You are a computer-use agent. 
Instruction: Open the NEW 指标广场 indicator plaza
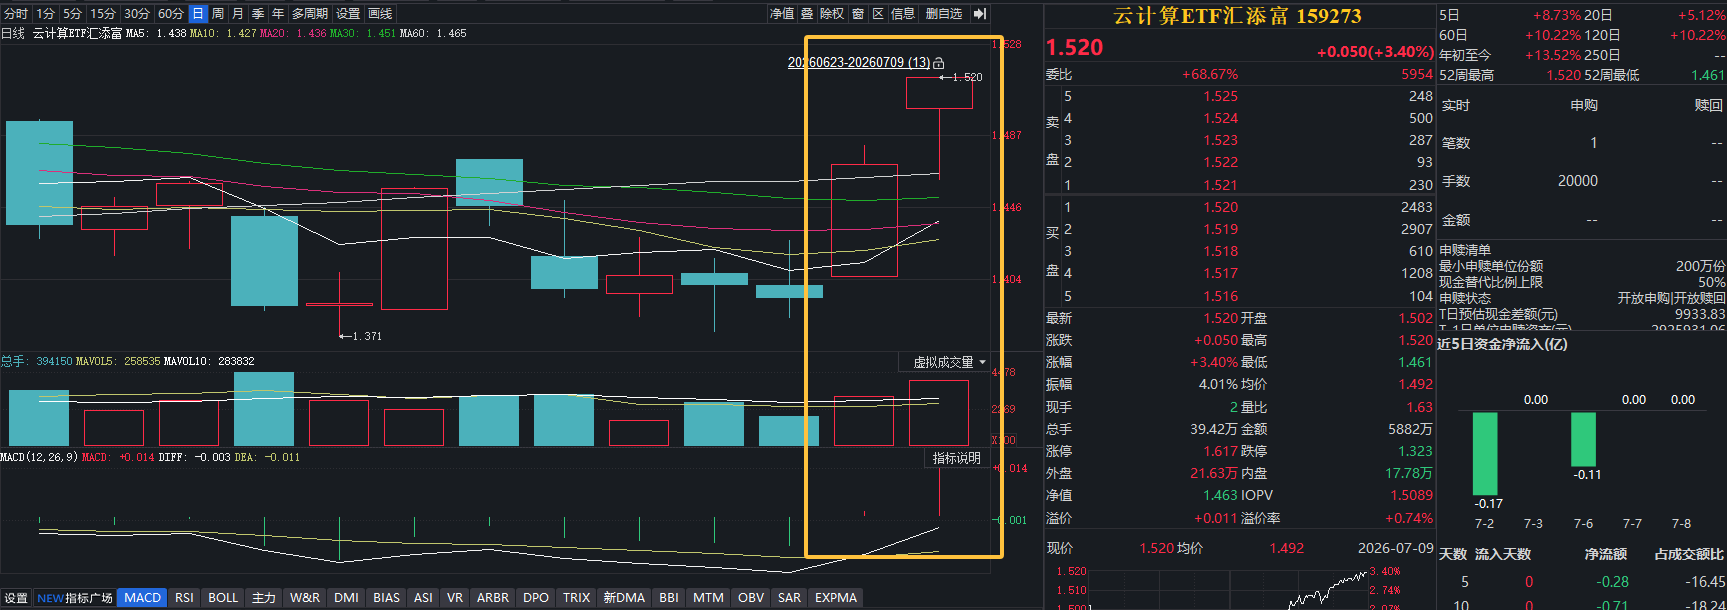click(x=75, y=597)
